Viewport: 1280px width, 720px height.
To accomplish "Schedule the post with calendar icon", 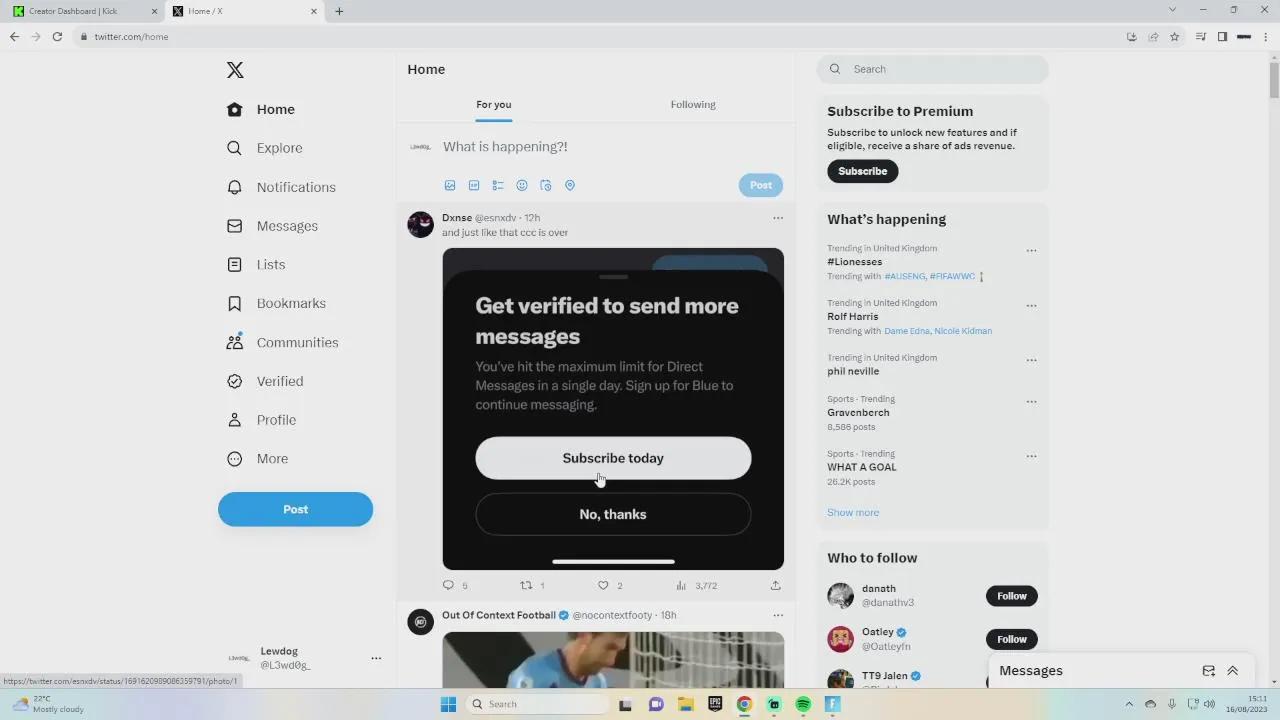I will click(546, 185).
